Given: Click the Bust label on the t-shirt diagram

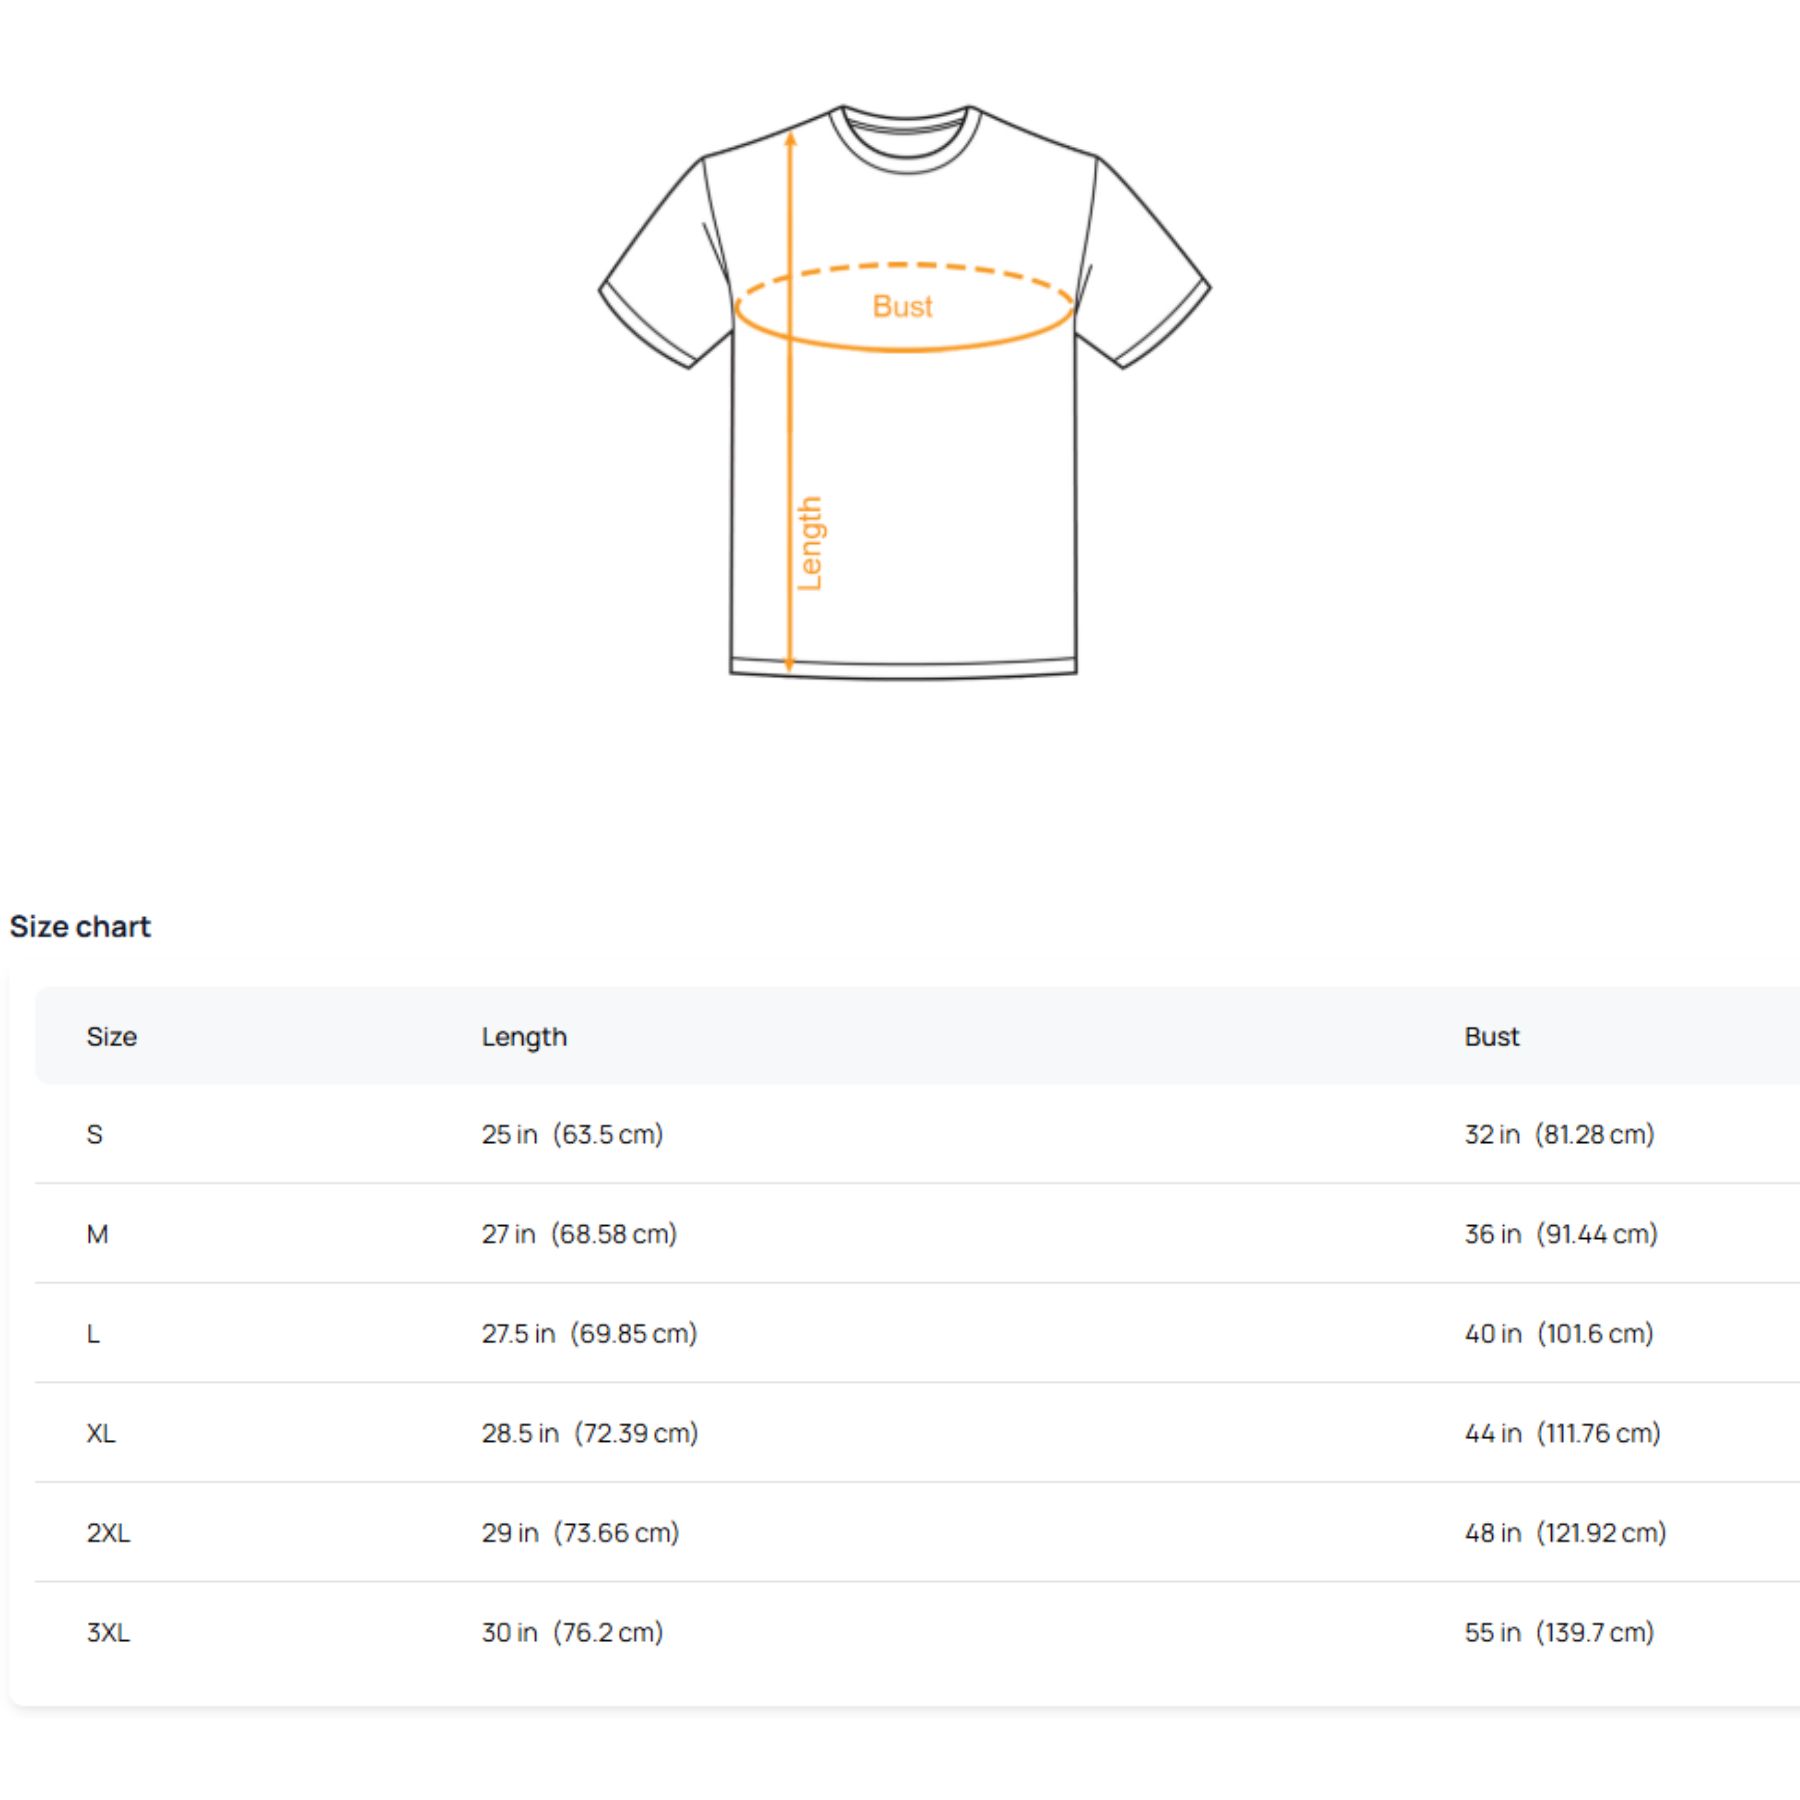Looking at the screenshot, I should (902, 306).
